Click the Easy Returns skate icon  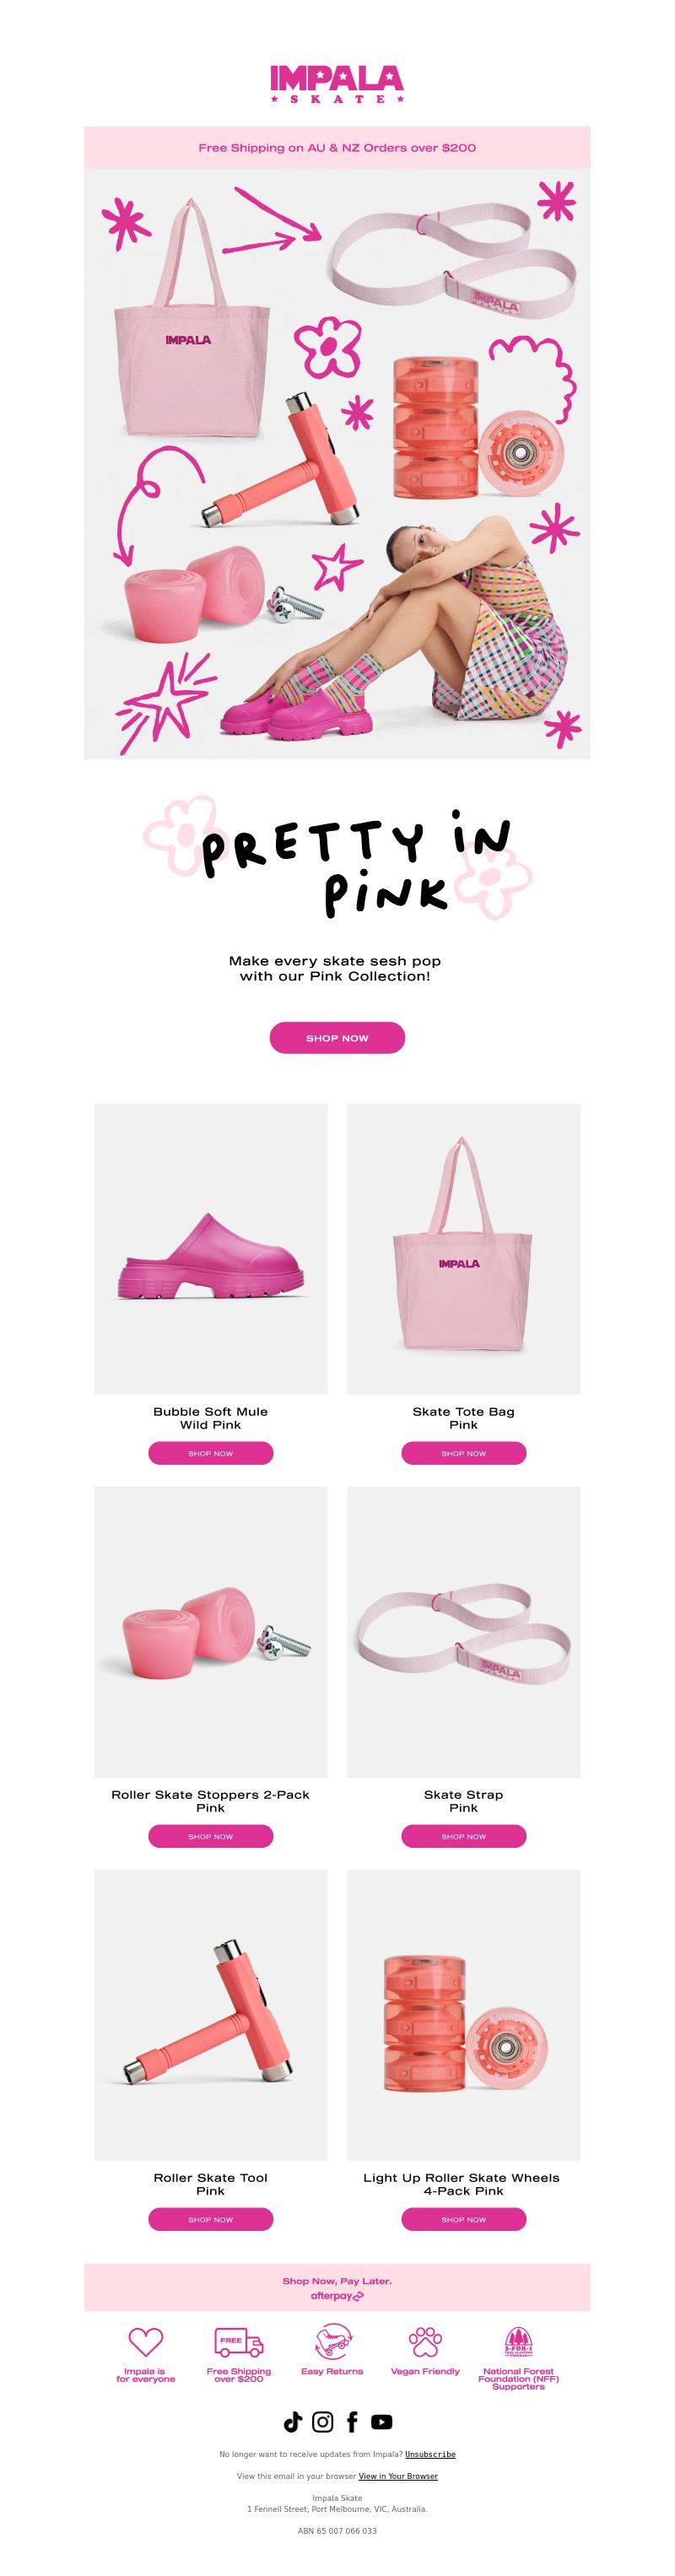[x=331, y=2343]
